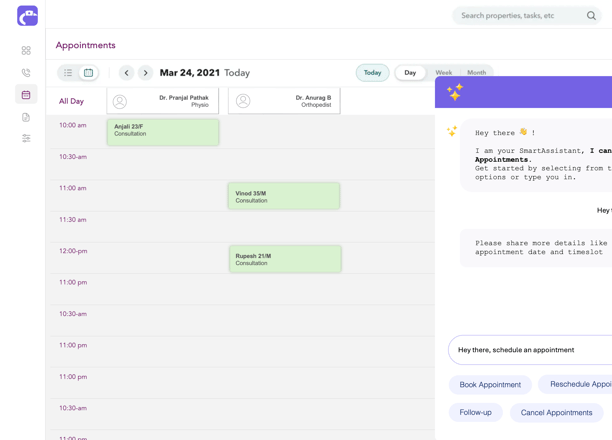Focus the search properties input field

pyautogui.click(x=518, y=16)
